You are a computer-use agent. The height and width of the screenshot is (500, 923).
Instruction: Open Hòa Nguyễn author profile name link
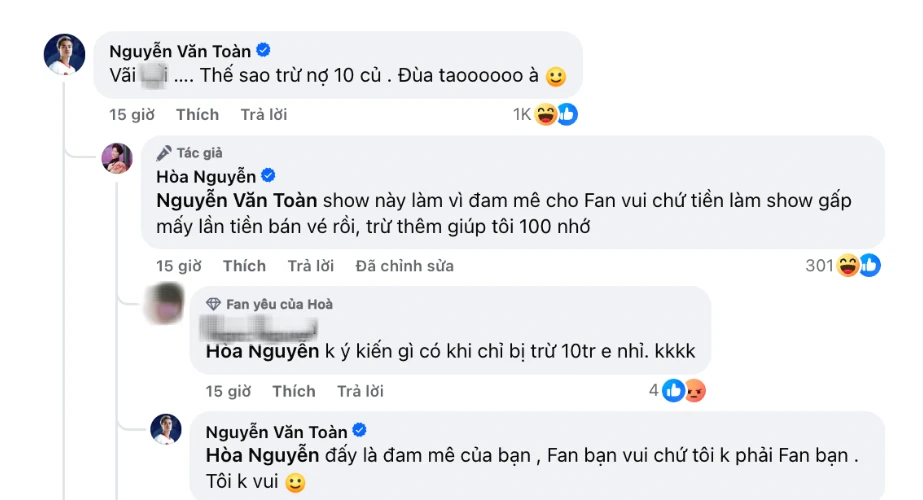pos(206,176)
